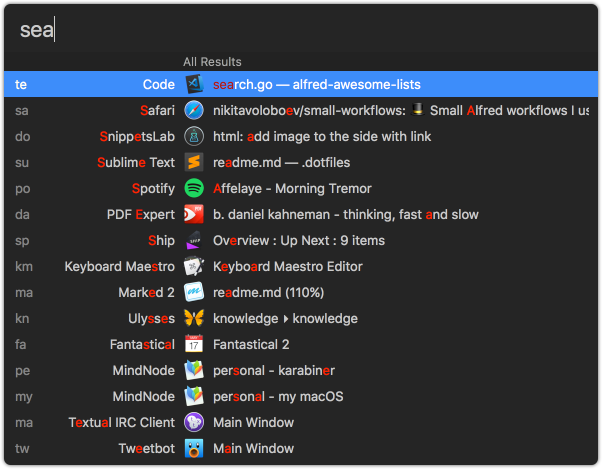Image resolution: width=602 pixels, height=469 pixels.
Task: Select Textual IRC Client 'Main Window' title
Action: pyautogui.click(x=253, y=423)
